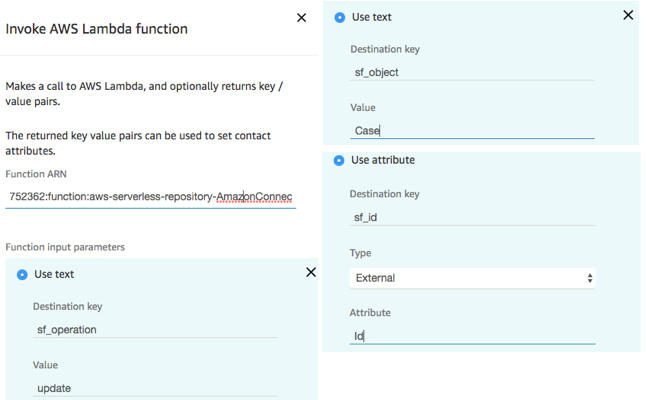Select the Use attribute radio button
646x400 pixels.
coord(339,161)
